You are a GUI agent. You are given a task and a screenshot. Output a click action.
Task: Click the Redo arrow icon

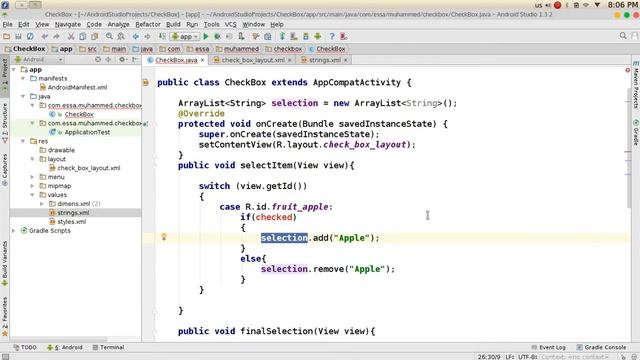(x=56, y=37)
